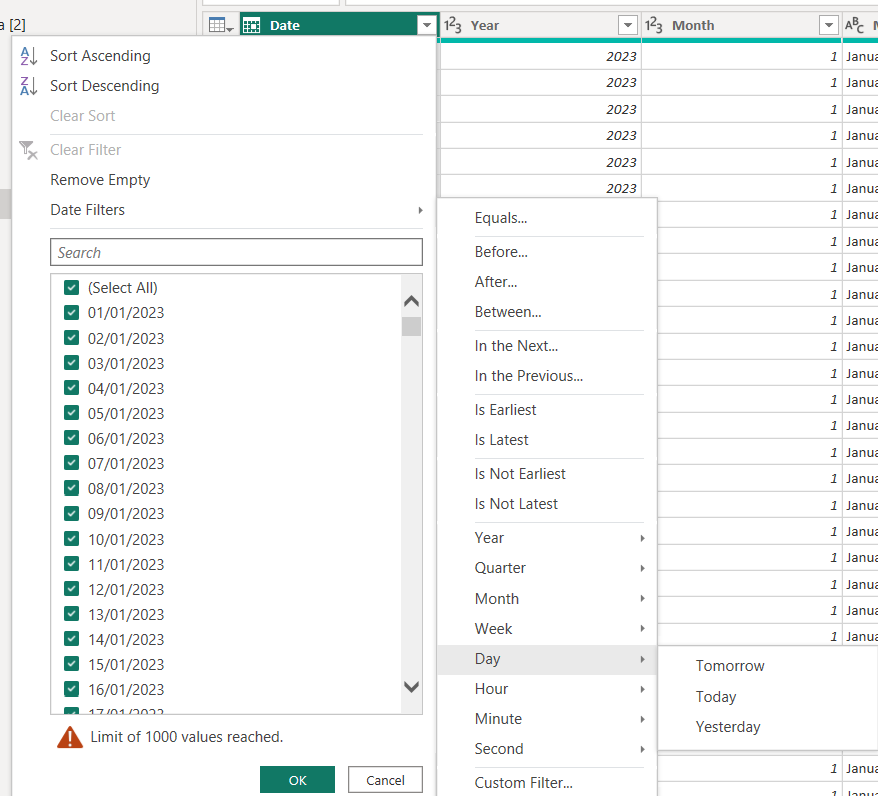Select Is Not Earliest filter
Screen dimensions: 878x796
tap(520, 474)
